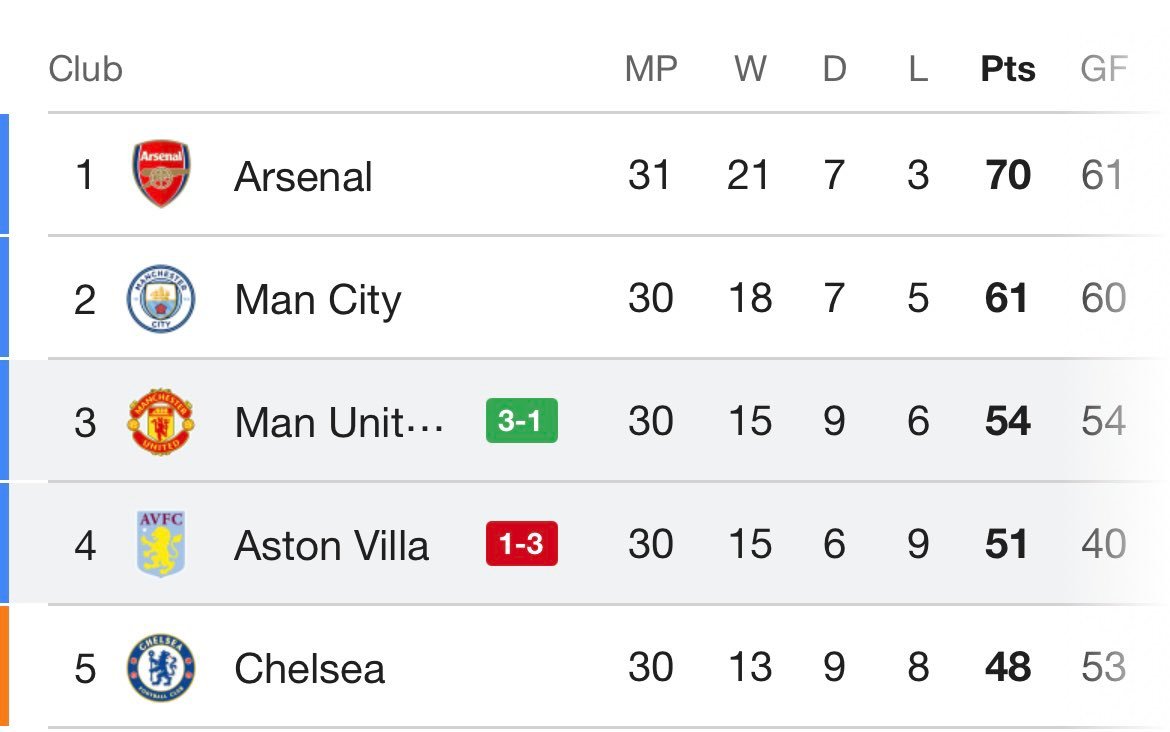Click the Club column header
The height and width of the screenshot is (732, 1170).
coord(85,69)
